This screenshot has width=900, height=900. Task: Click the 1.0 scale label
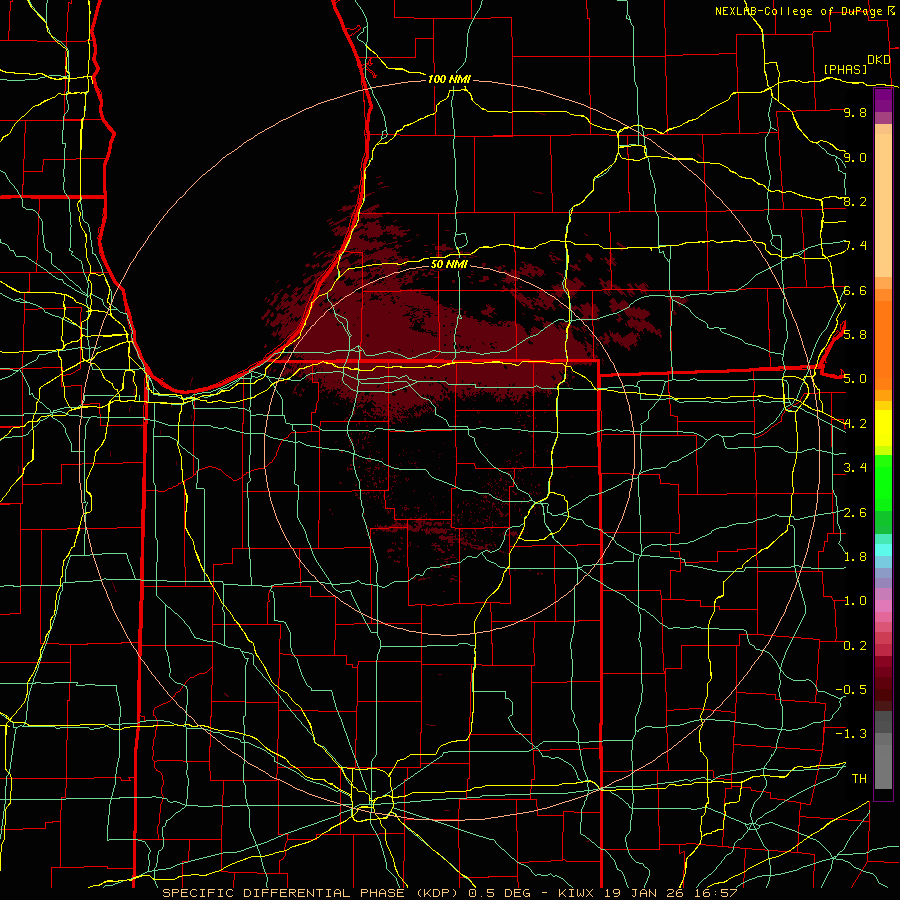tap(855, 600)
